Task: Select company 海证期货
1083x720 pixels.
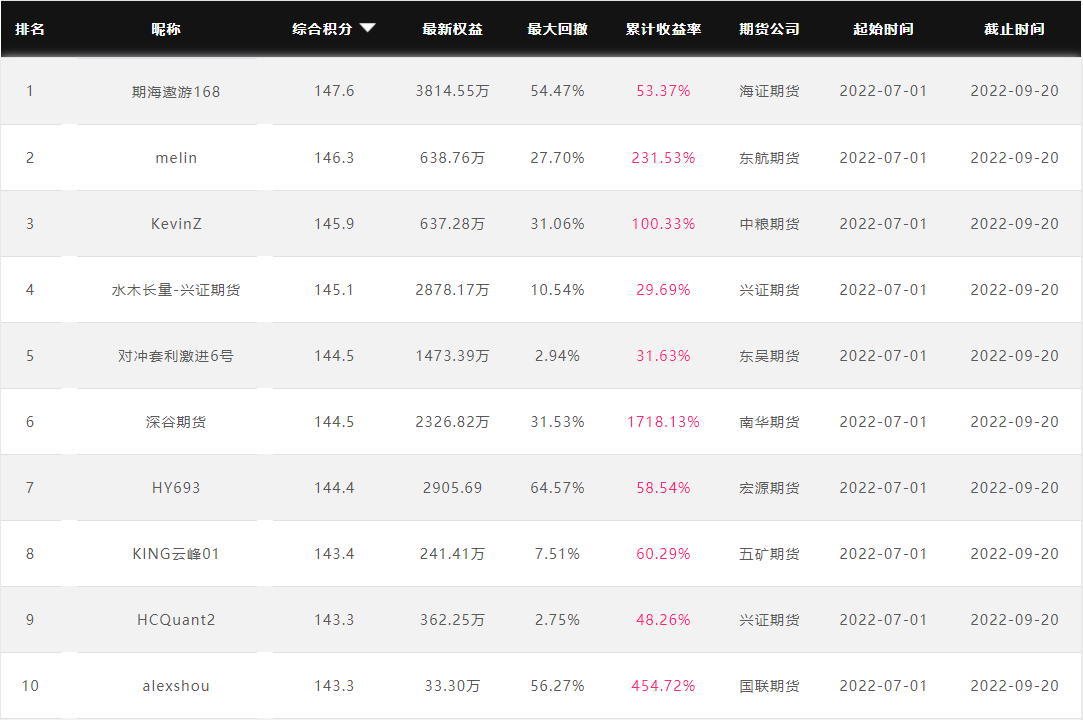Action: pyautogui.click(x=769, y=91)
